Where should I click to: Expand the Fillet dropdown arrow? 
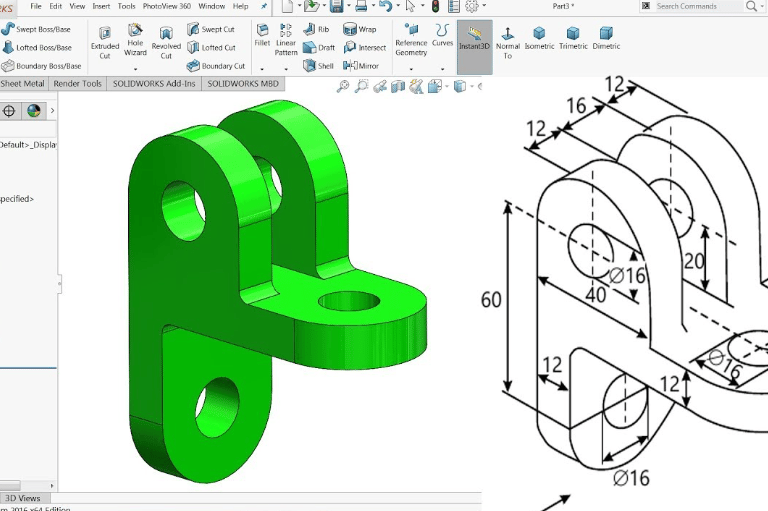262,69
